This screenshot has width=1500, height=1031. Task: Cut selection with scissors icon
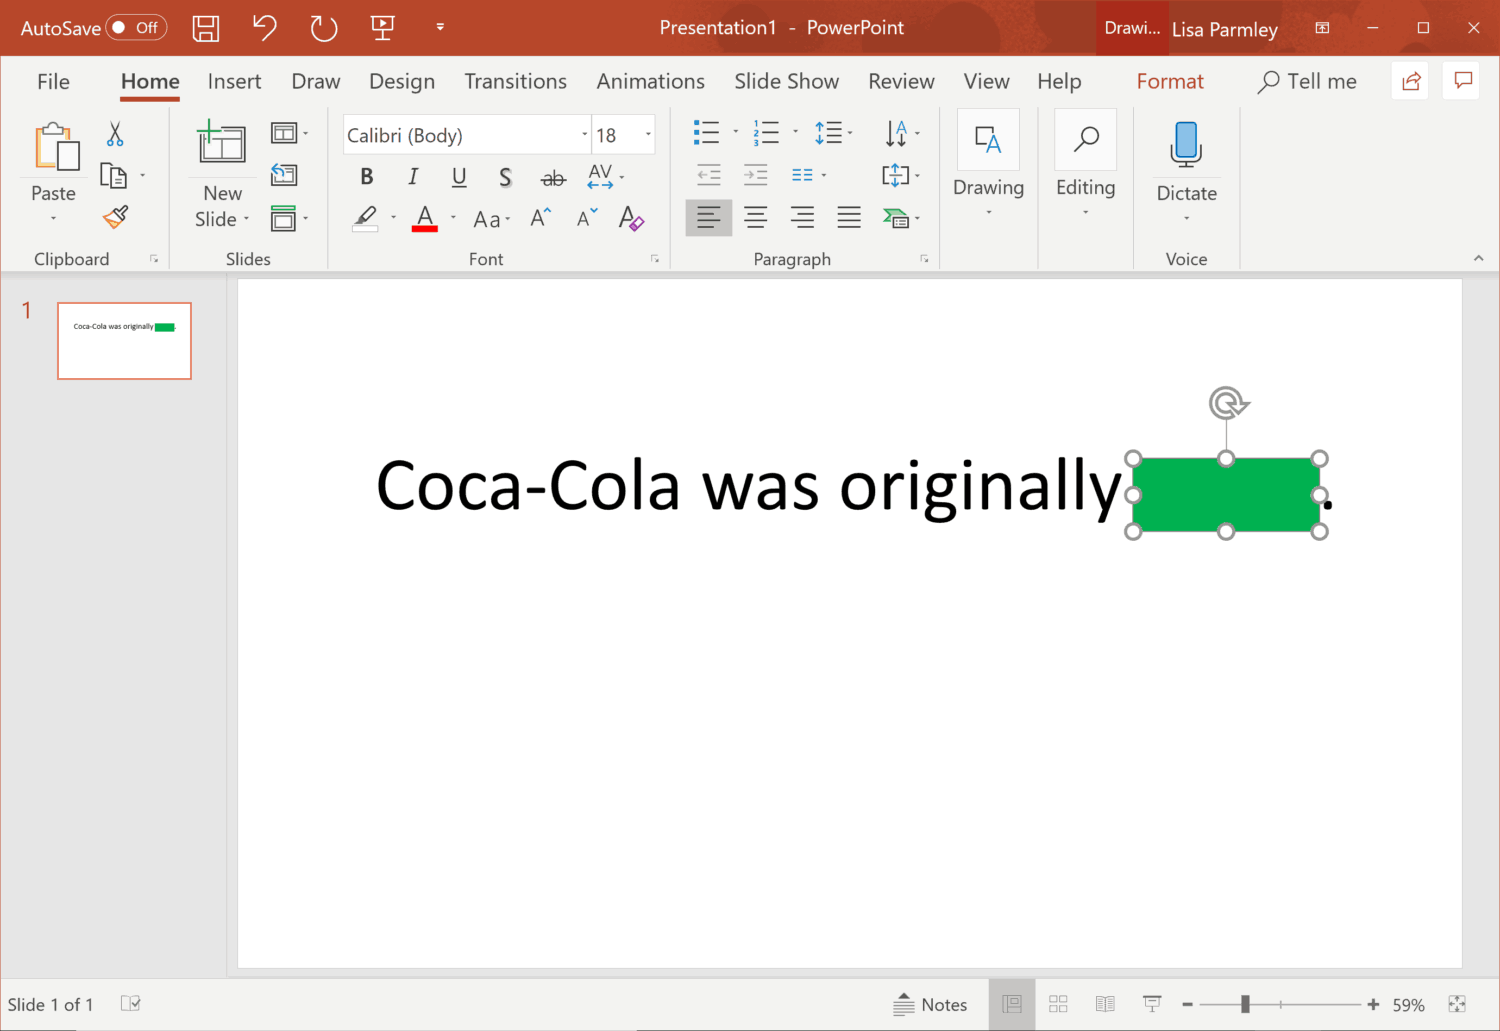[115, 134]
